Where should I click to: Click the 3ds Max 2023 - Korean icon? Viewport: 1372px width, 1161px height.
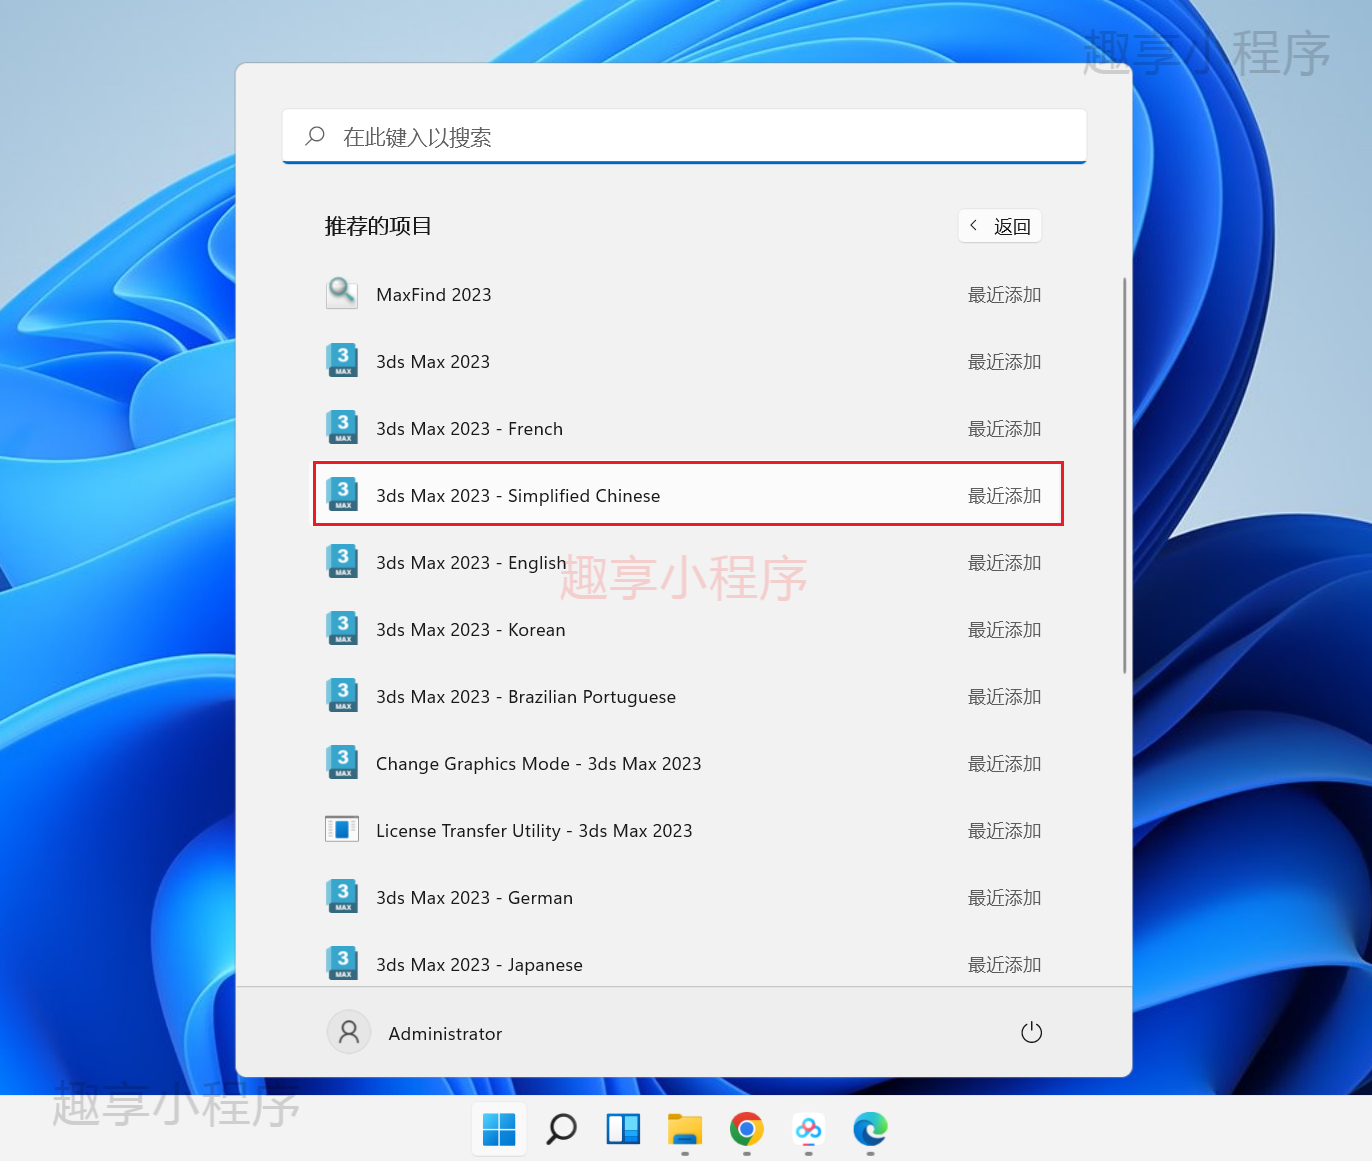coord(342,628)
